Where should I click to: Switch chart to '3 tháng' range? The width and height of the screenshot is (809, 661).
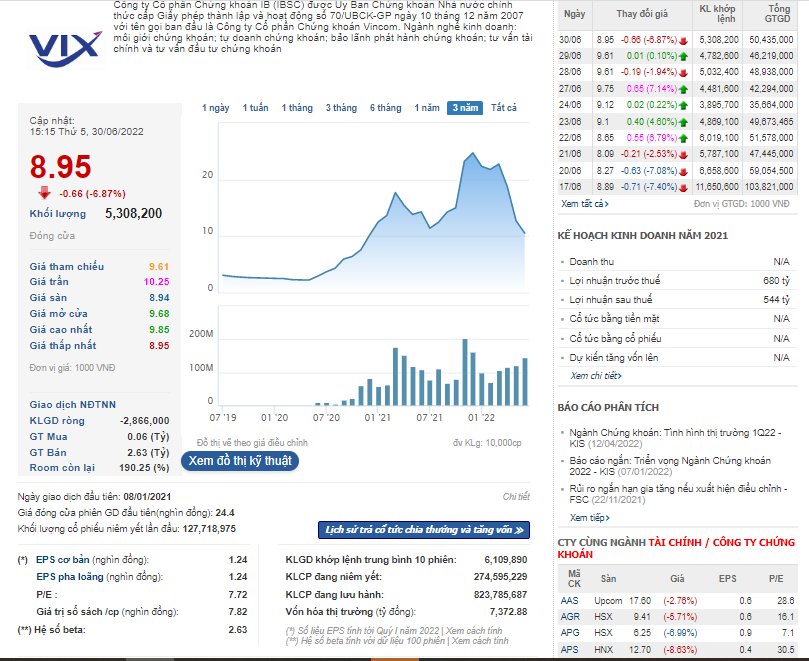341,108
